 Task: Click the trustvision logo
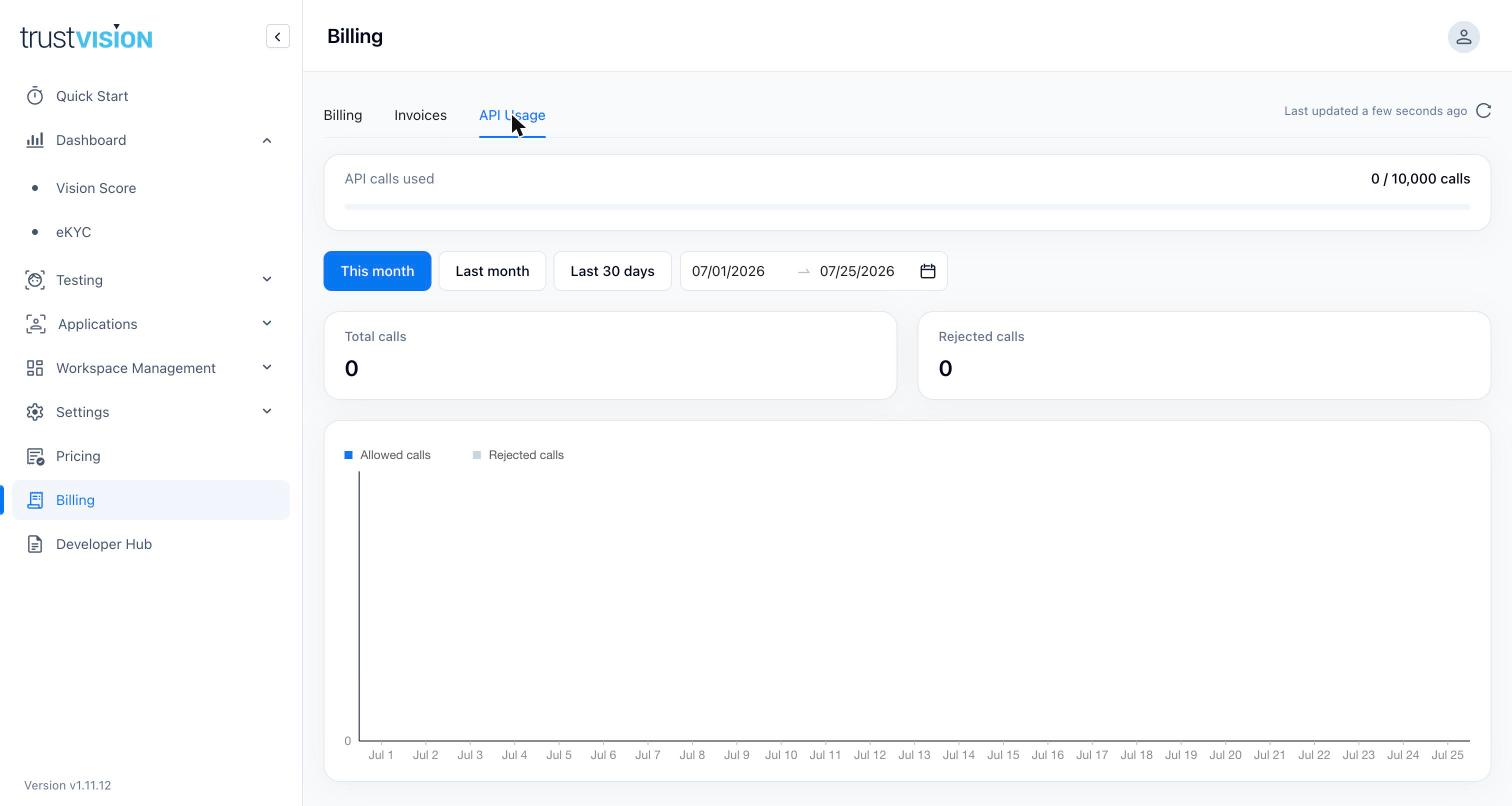point(86,37)
